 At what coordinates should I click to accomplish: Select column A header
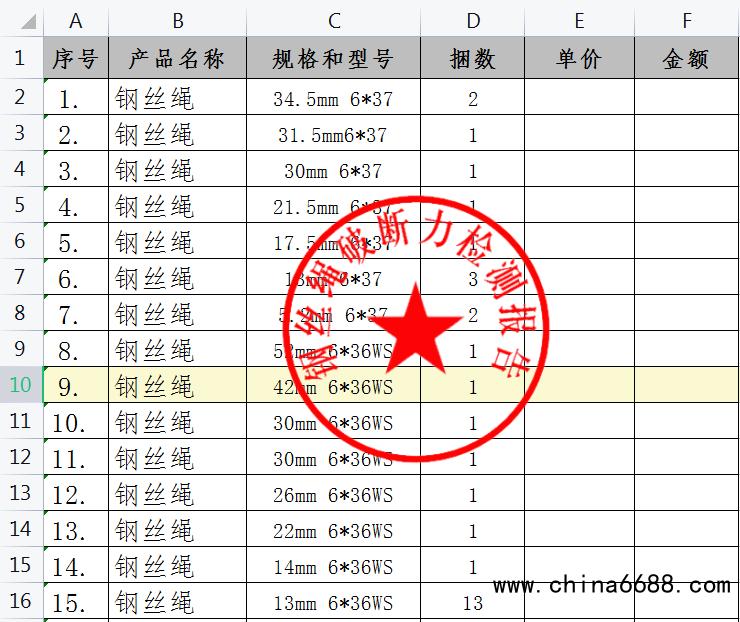76,21
